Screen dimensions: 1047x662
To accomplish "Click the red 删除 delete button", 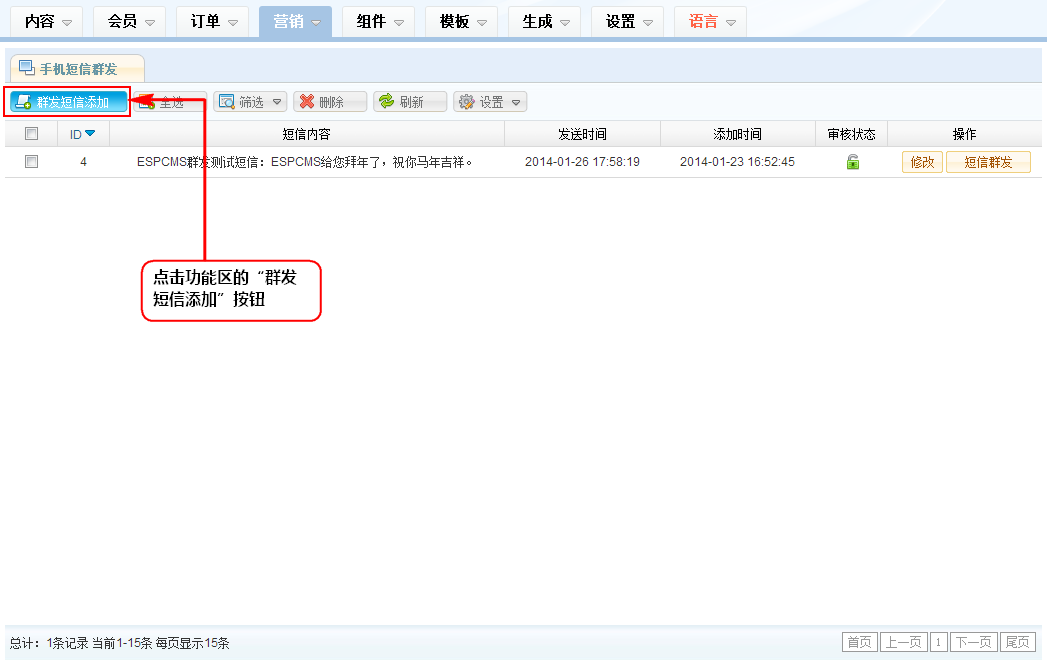I will click(329, 102).
